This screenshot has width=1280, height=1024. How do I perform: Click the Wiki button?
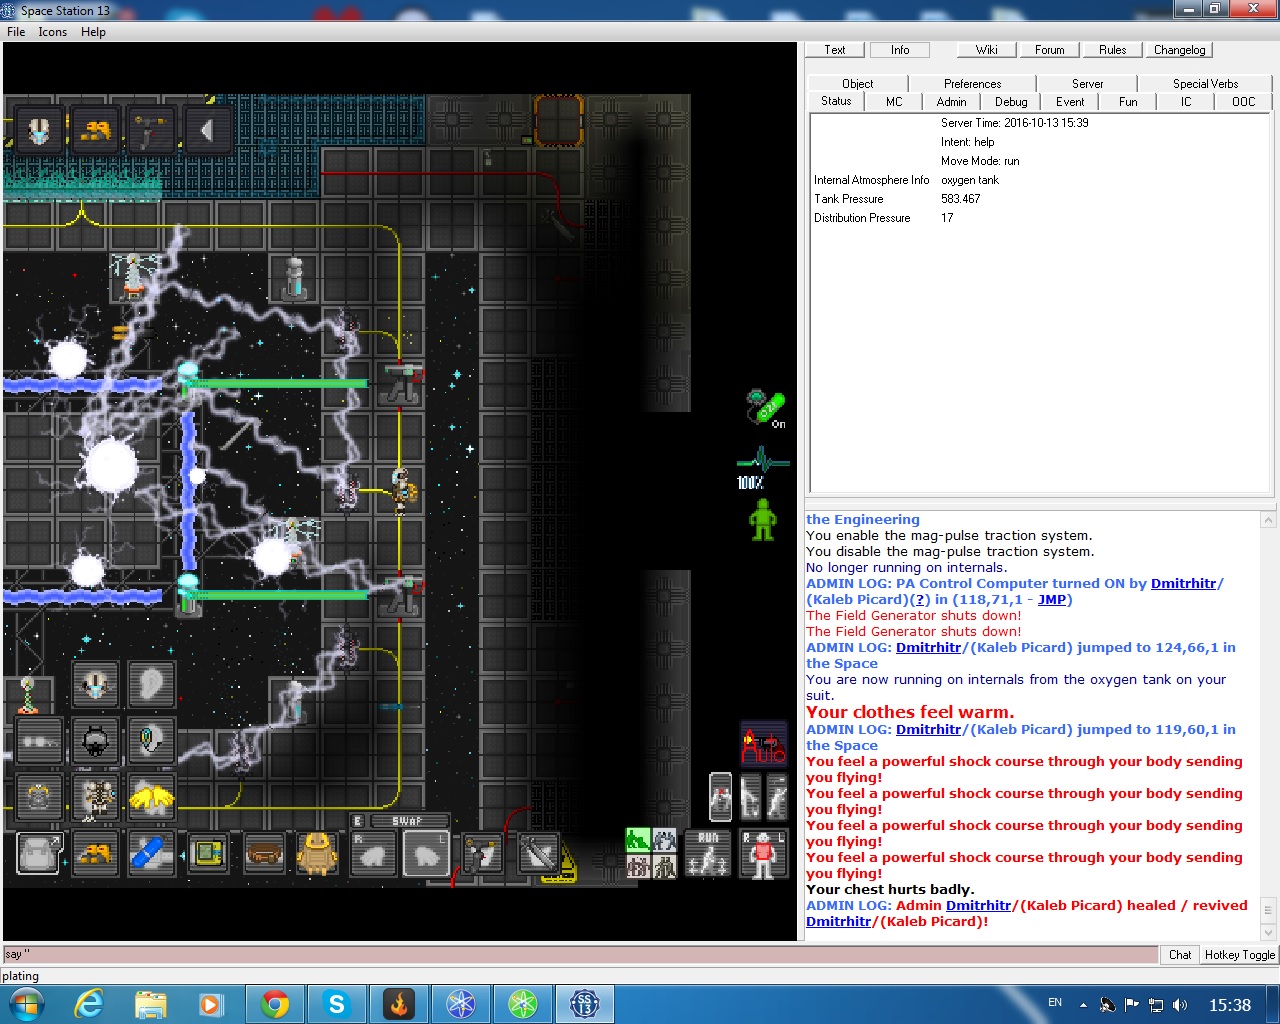[x=986, y=50]
